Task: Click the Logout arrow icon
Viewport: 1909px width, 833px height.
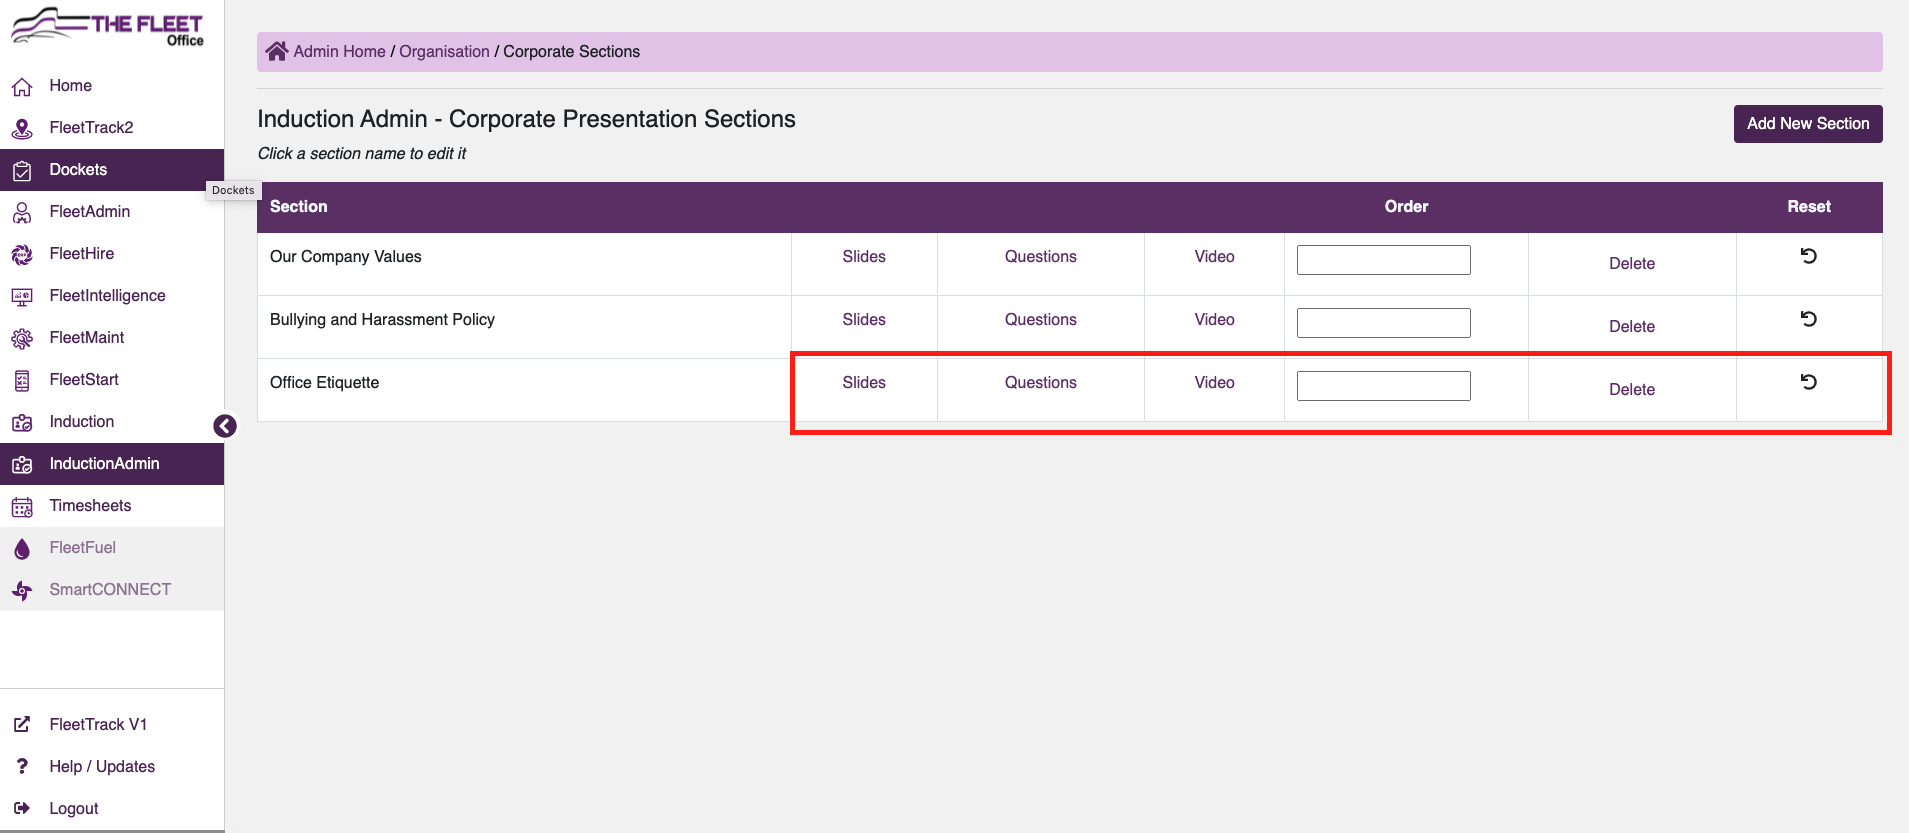Action: [x=22, y=808]
